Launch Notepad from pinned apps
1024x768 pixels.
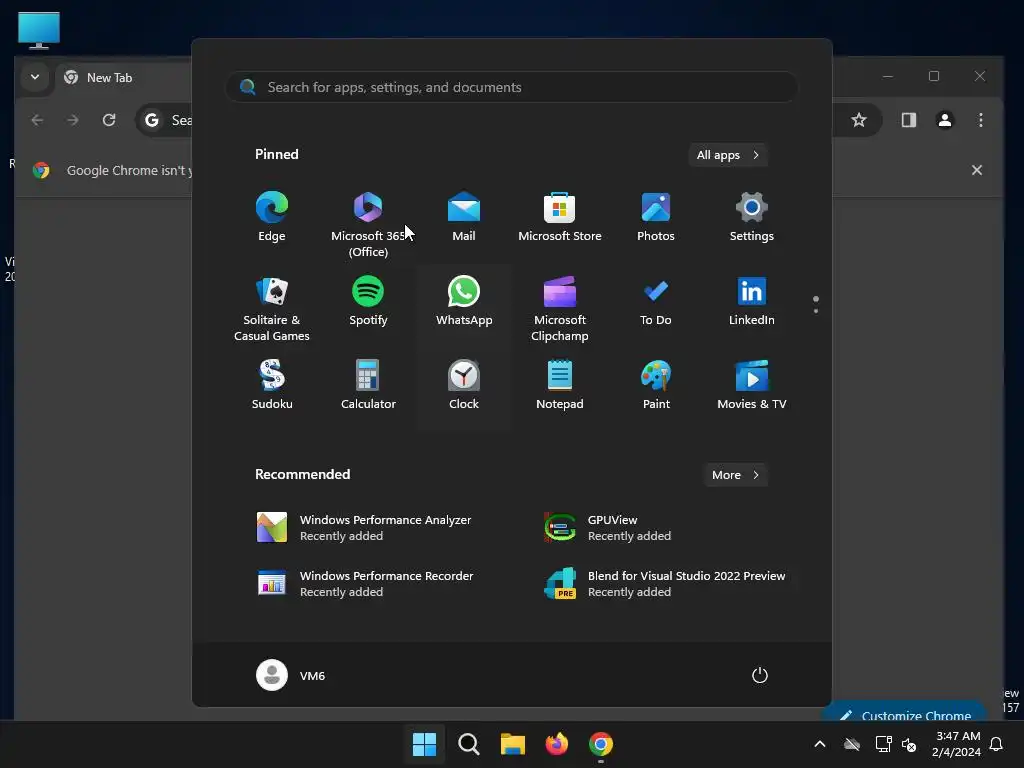coord(560,385)
